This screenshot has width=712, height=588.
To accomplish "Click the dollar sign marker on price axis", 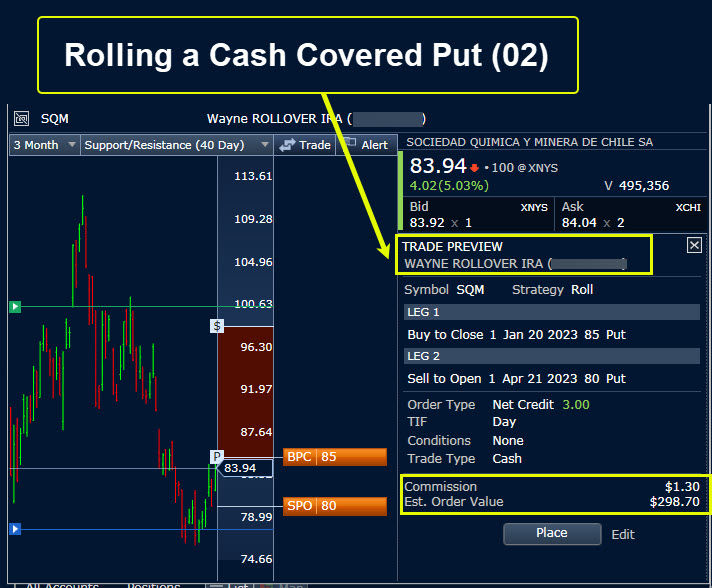I will [x=217, y=326].
